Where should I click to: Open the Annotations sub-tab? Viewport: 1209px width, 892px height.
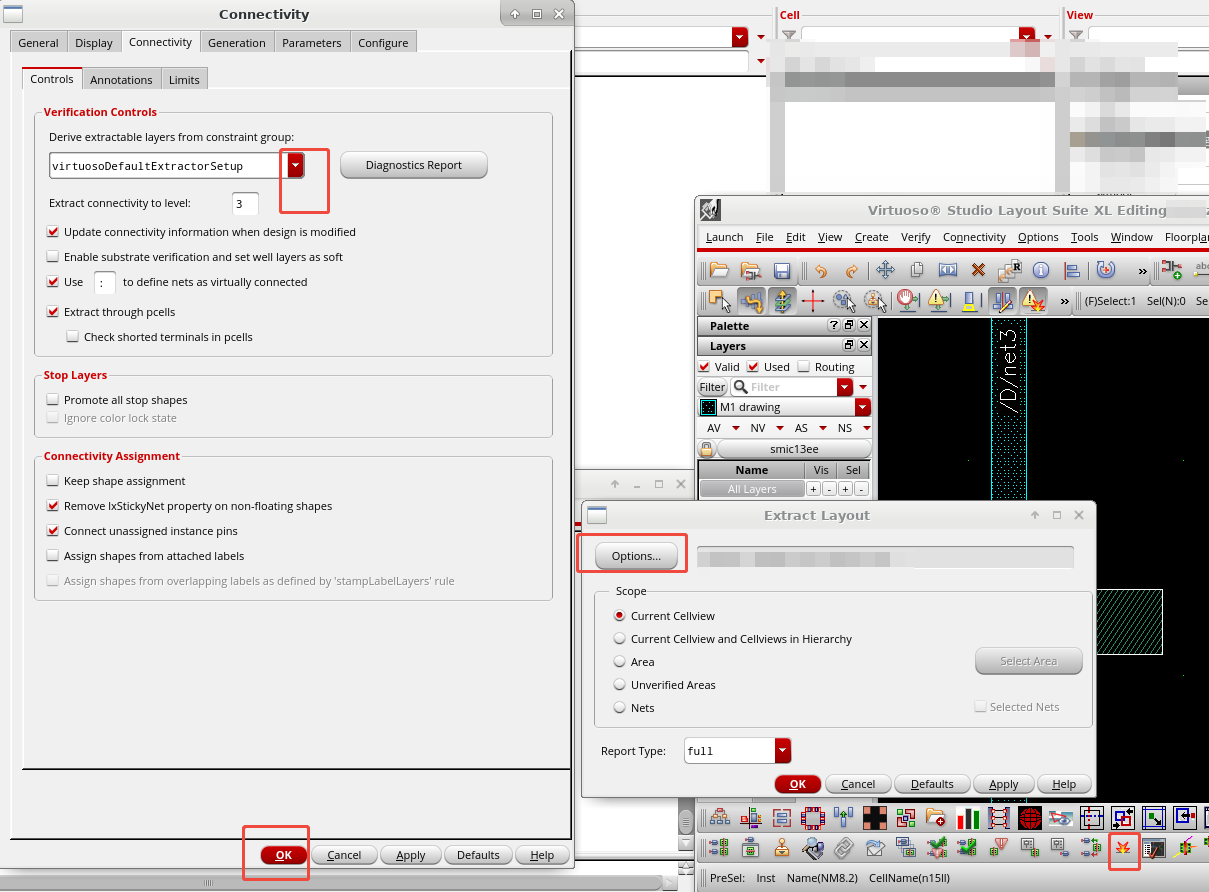(x=121, y=80)
